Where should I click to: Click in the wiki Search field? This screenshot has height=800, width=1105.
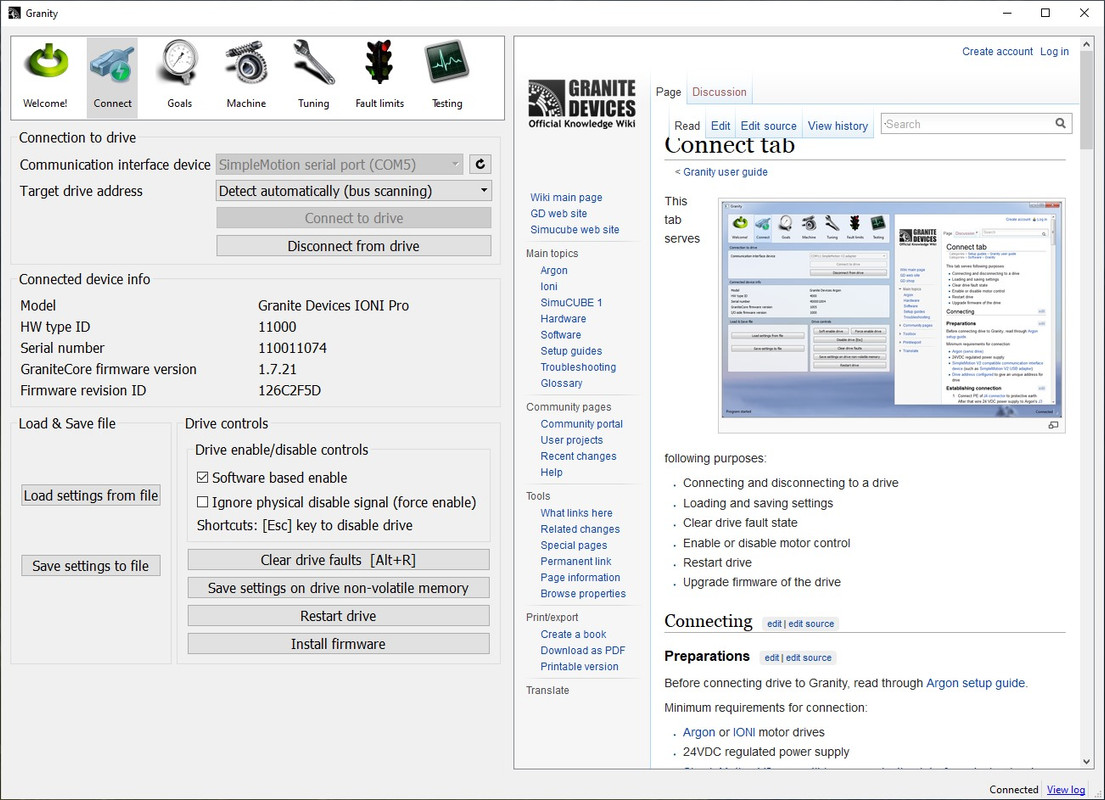[x=967, y=123]
